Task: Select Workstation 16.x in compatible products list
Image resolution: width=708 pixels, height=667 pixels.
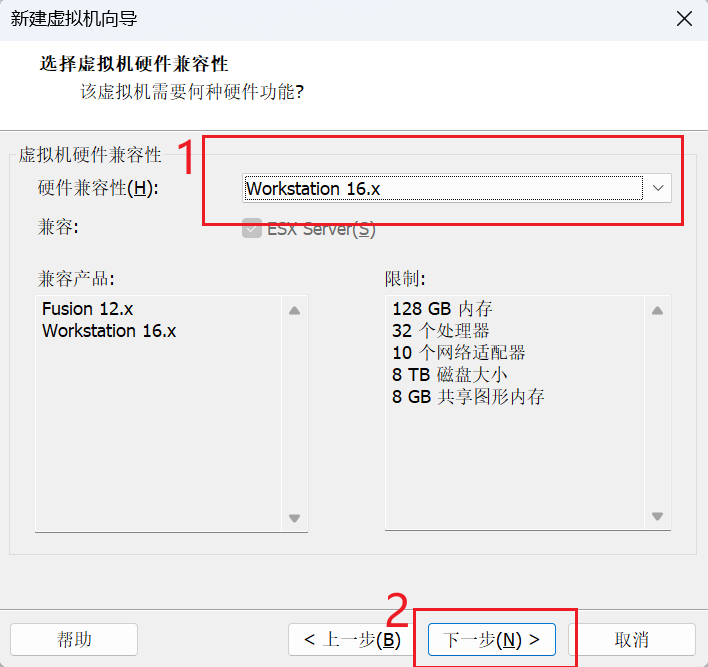Action: click(x=109, y=331)
